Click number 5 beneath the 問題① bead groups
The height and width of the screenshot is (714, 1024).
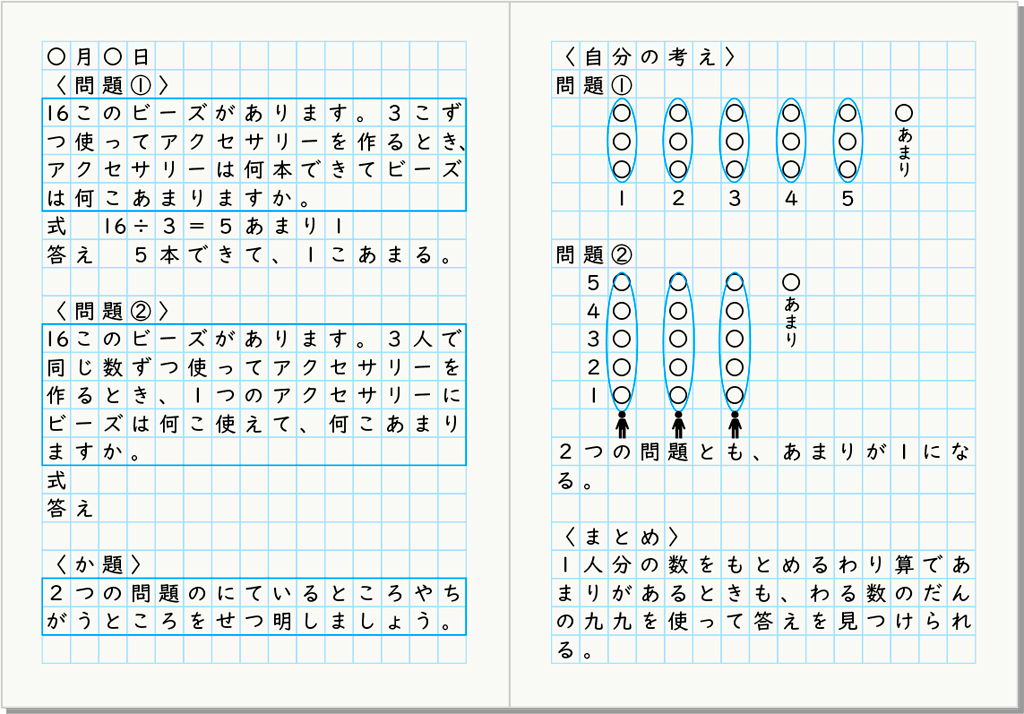pos(848,198)
